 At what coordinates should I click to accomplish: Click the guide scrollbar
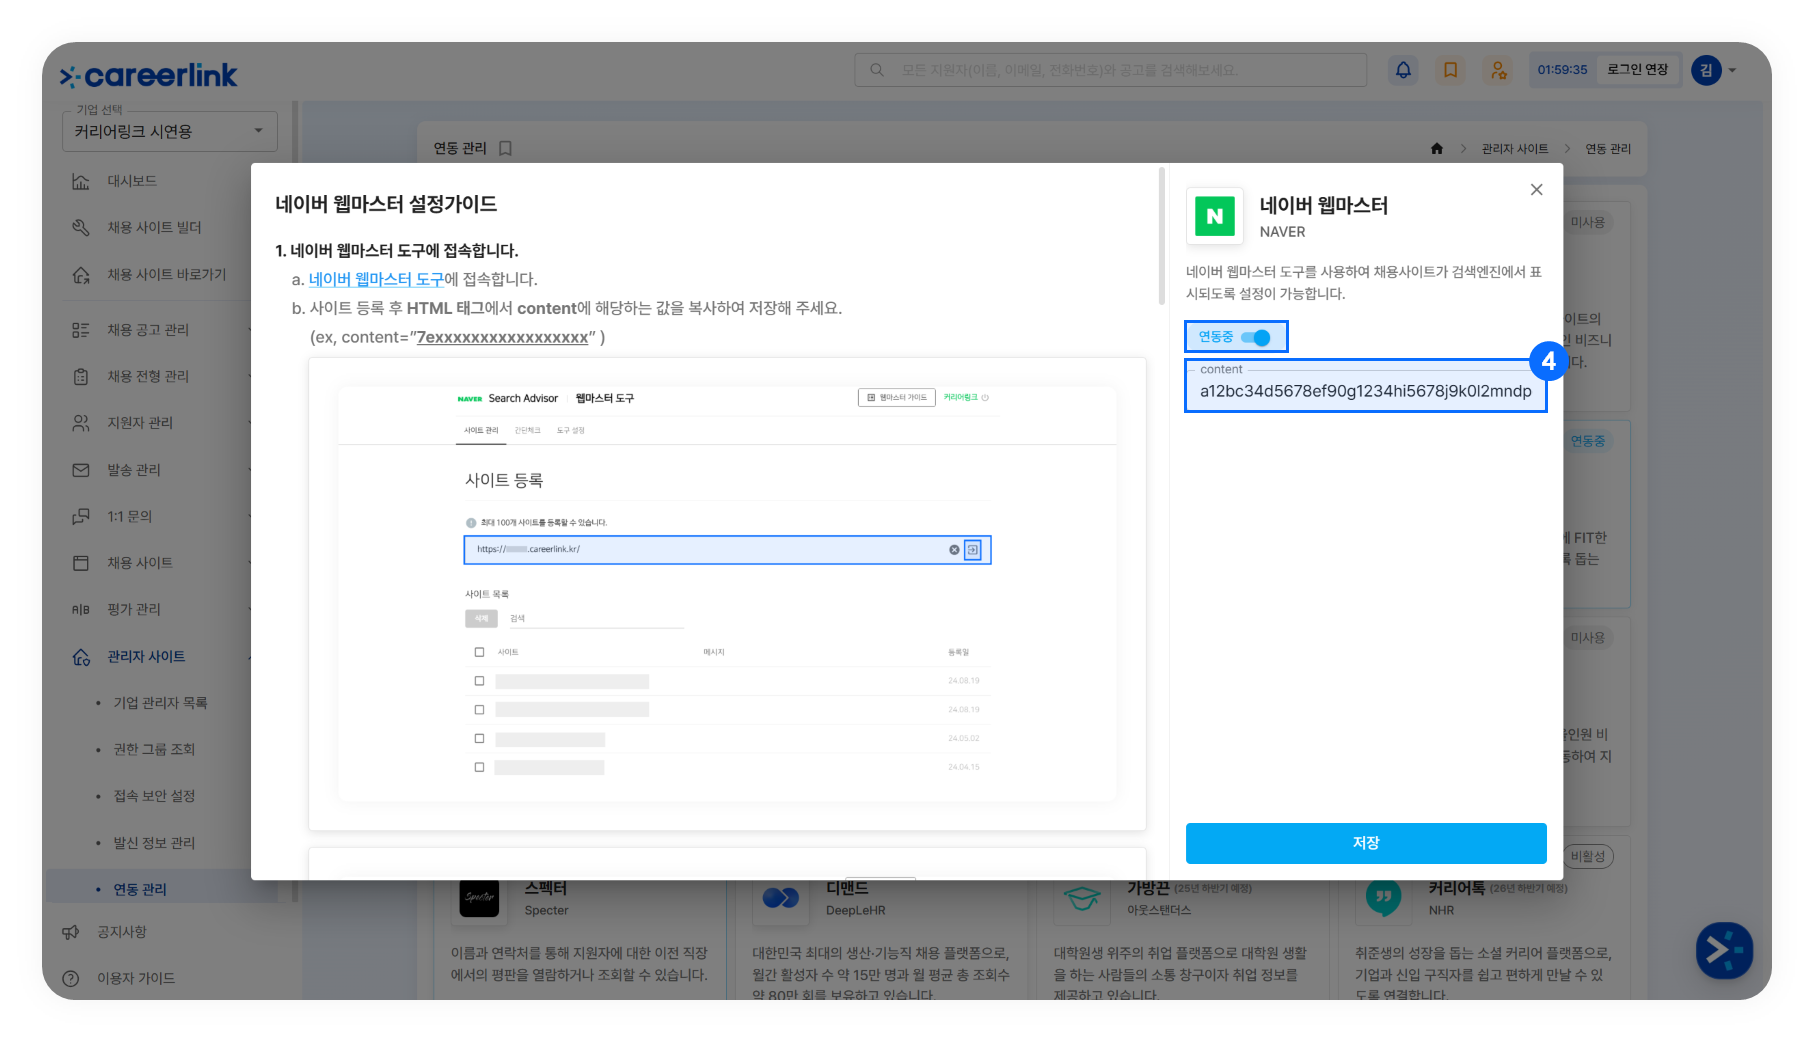click(1161, 236)
